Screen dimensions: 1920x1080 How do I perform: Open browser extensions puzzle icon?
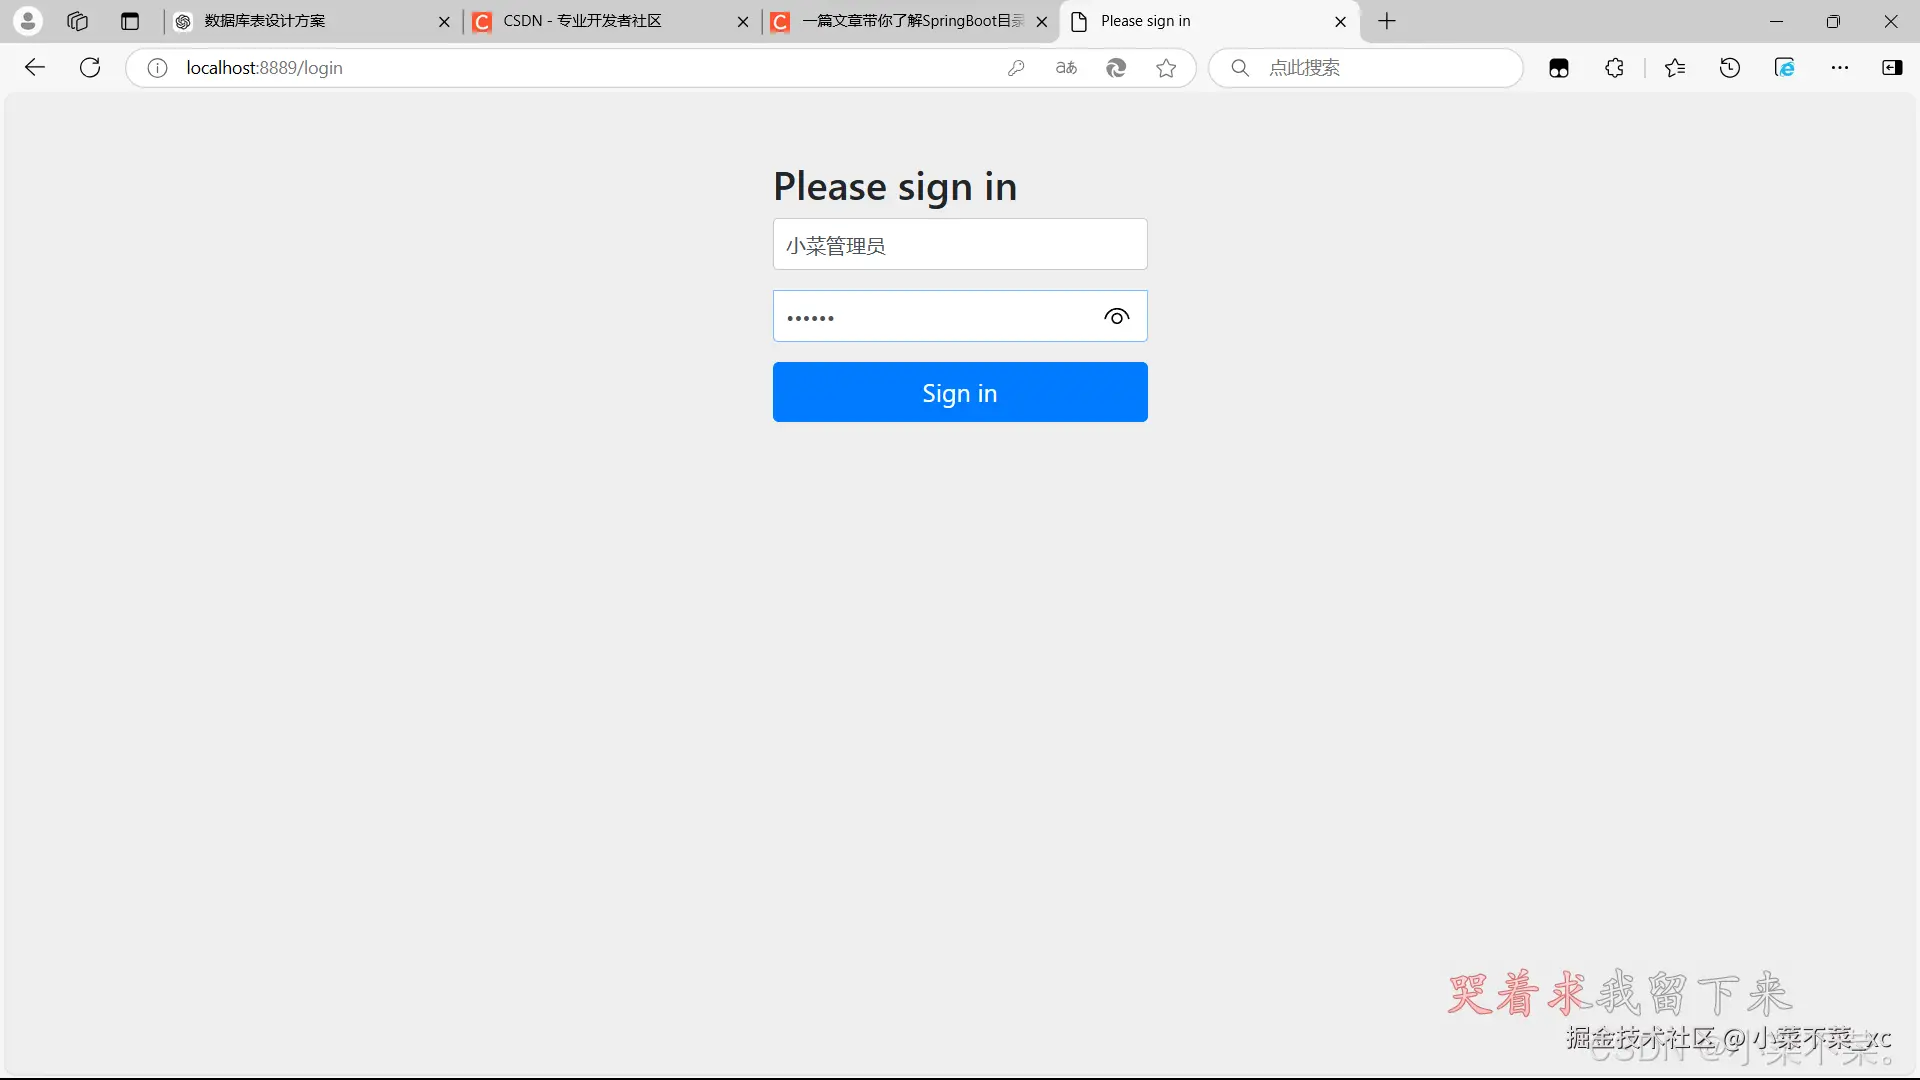coord(1614,68)
